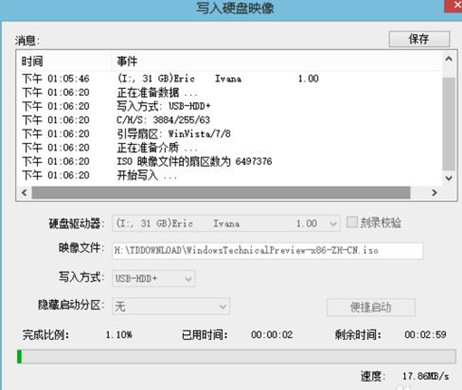The width and height of the screenshot is (462, 390).
Task: Click the write progress bar
Action: coord(236,356)
